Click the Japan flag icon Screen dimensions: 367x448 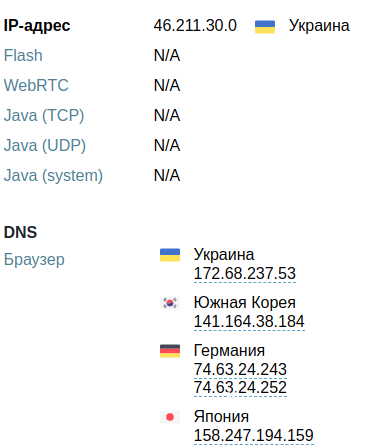point(170,417)
